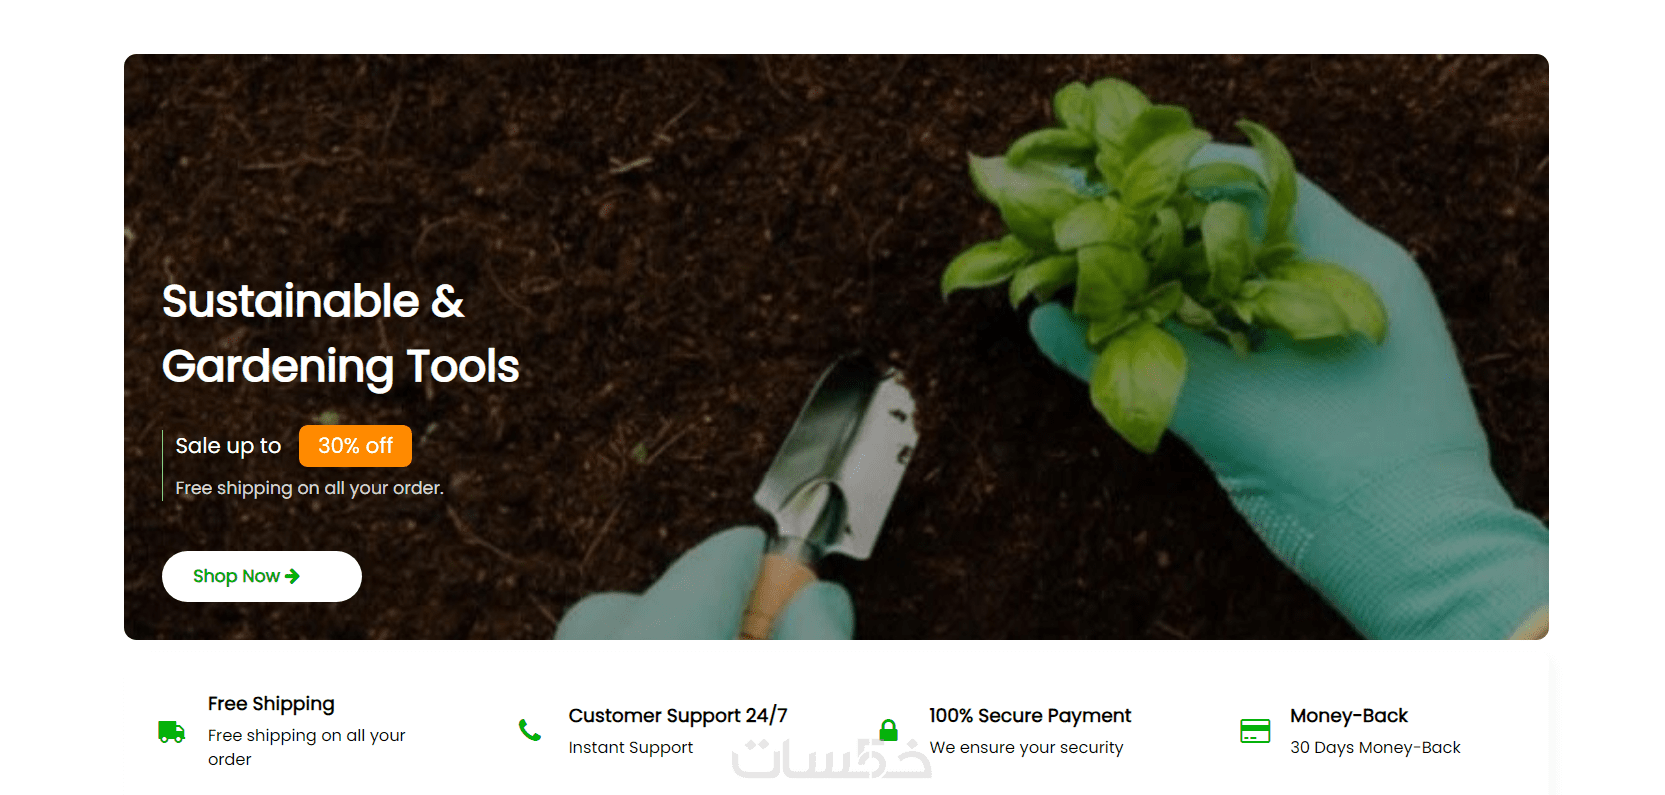The image size is (1665, 795).
Task: Click the gardening hero banner image
Action: [836, 347]
